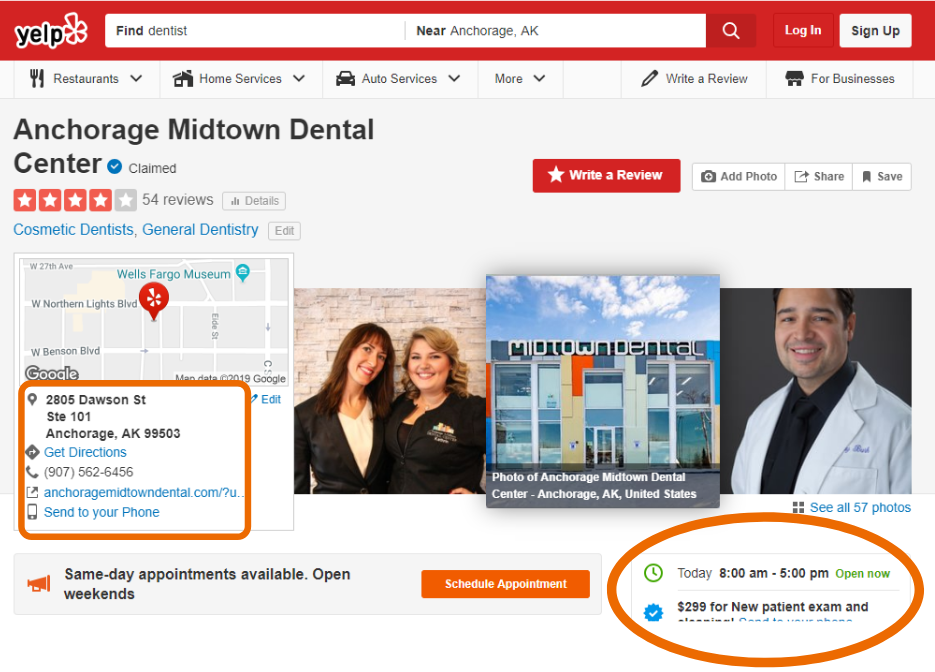Click the green clock hours icon
Screen dimensions: 935x672
(654, 573)
